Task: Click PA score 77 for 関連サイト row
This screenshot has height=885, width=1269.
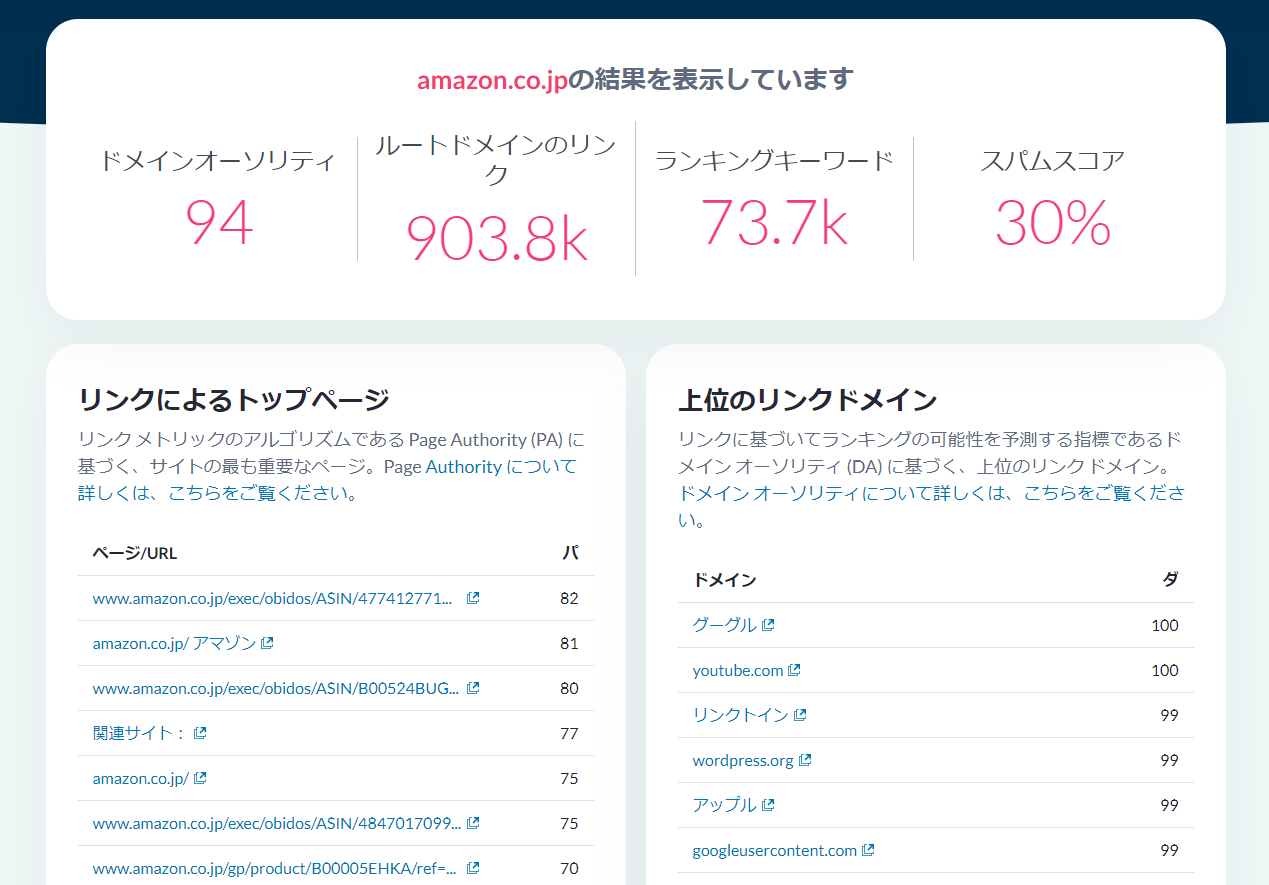Action: click(569, 733)
